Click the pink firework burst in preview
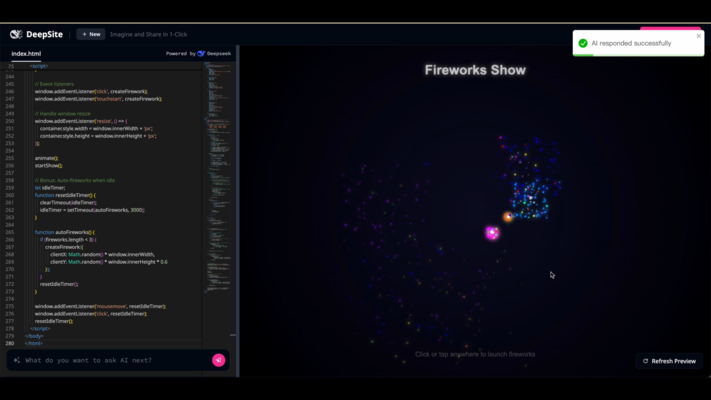The width and height of the screenshot is (711, 400). [x=492, y=233]
